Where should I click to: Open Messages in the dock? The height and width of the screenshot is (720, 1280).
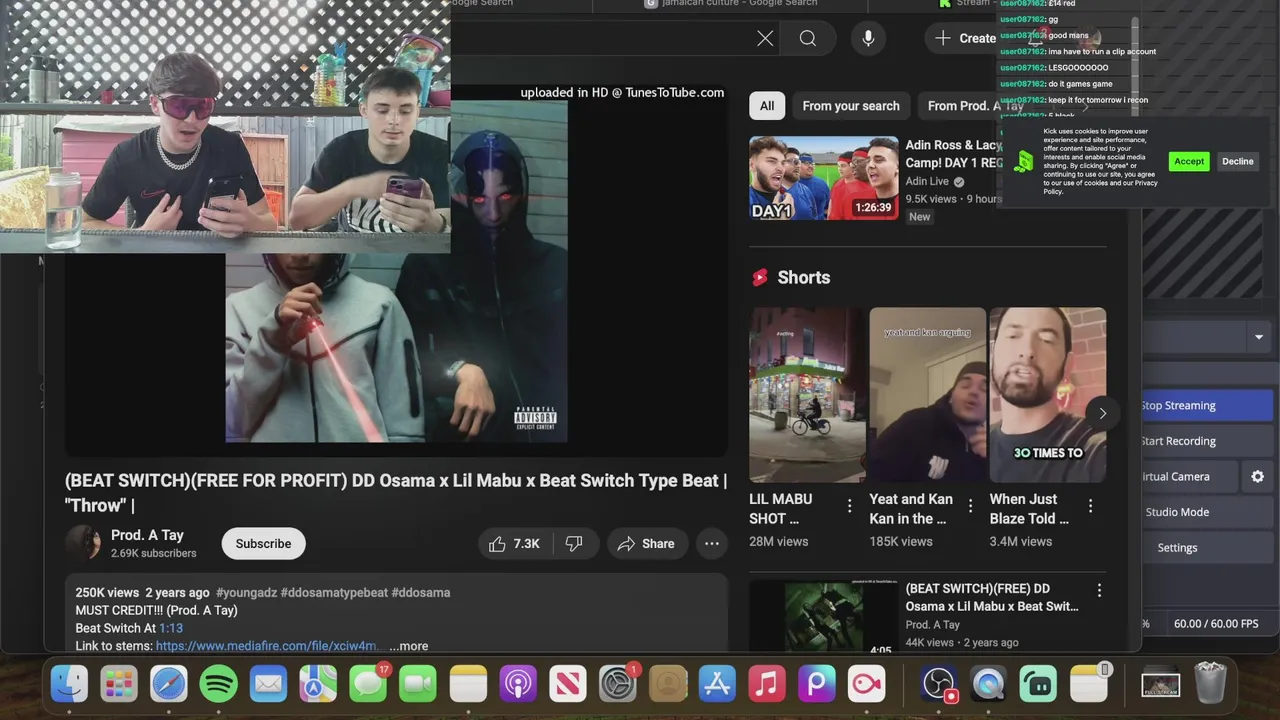(x=368, y=684)
